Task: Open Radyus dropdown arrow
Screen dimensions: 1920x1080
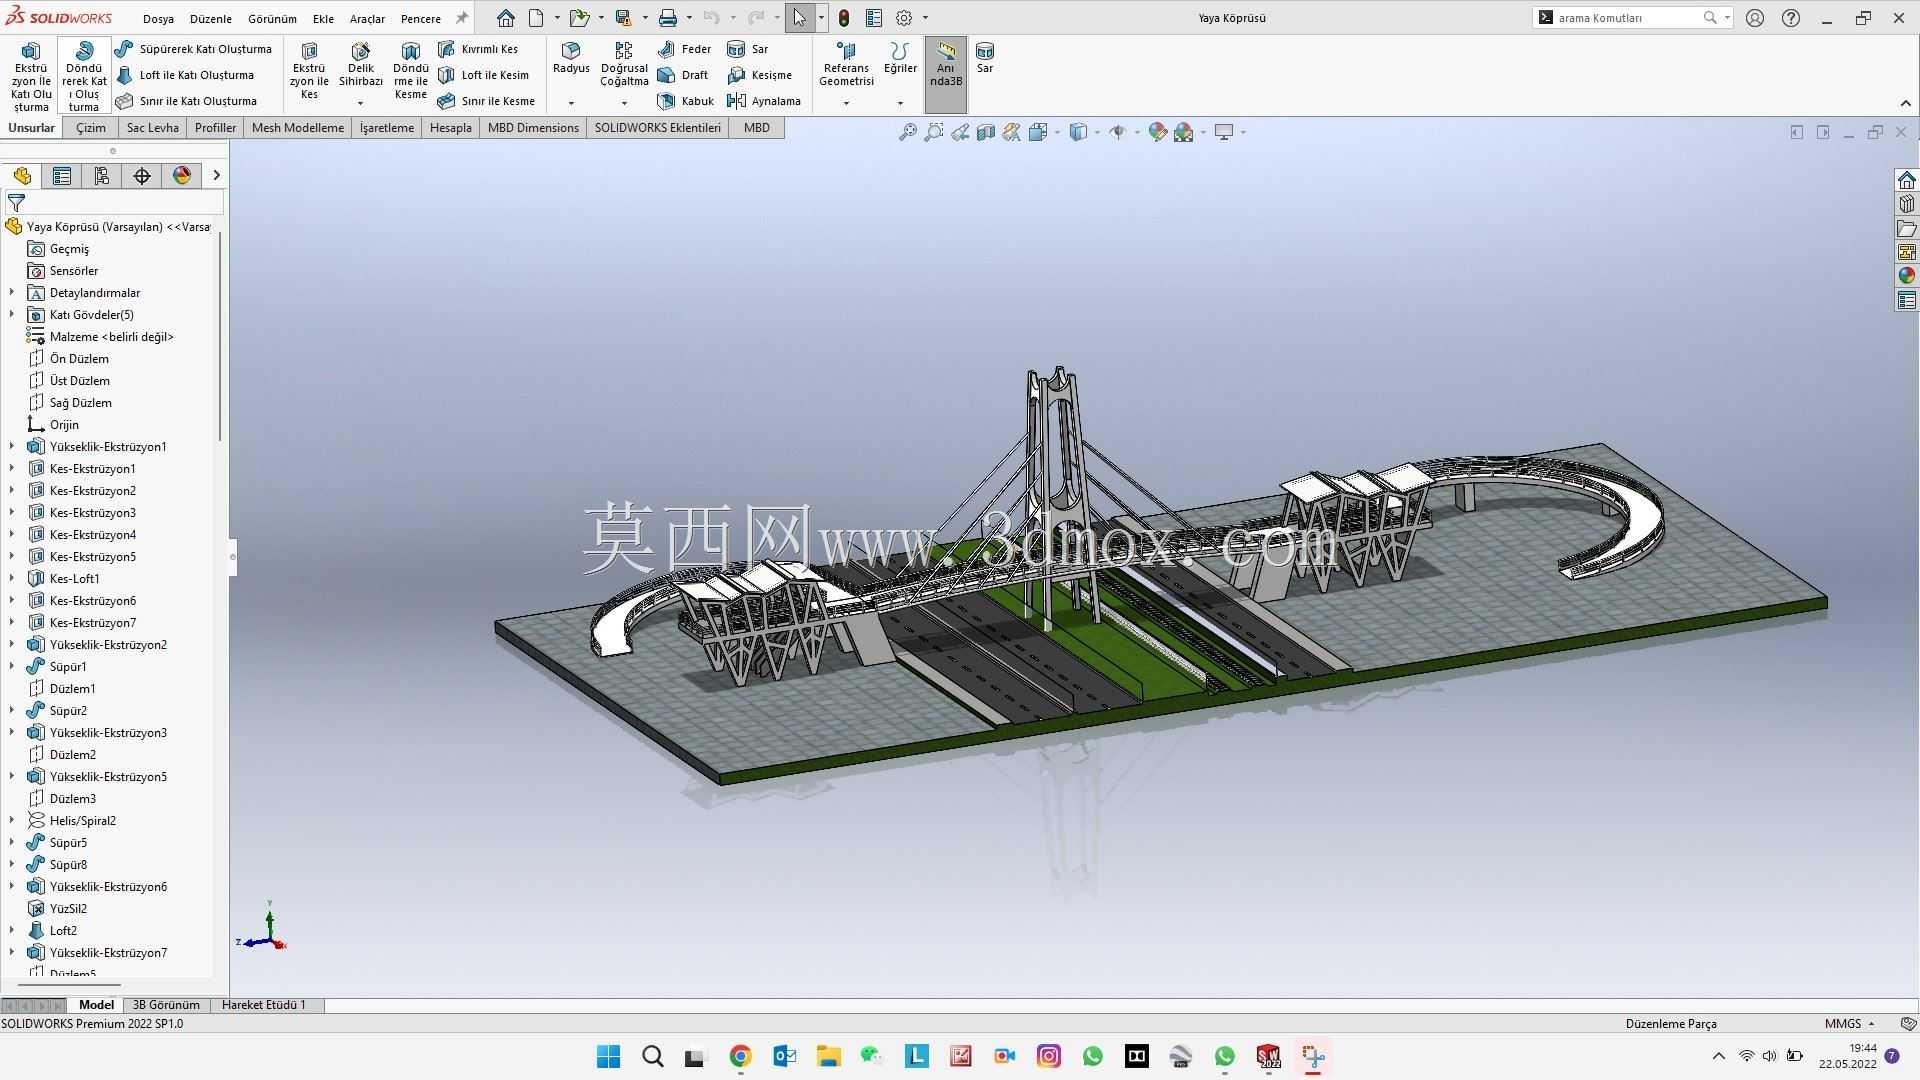Action: 571,103
